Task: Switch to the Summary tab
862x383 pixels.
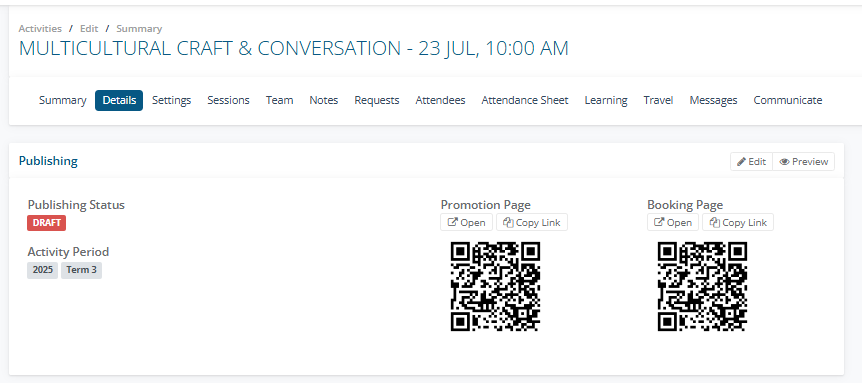Action: click(x=63, y=101)
